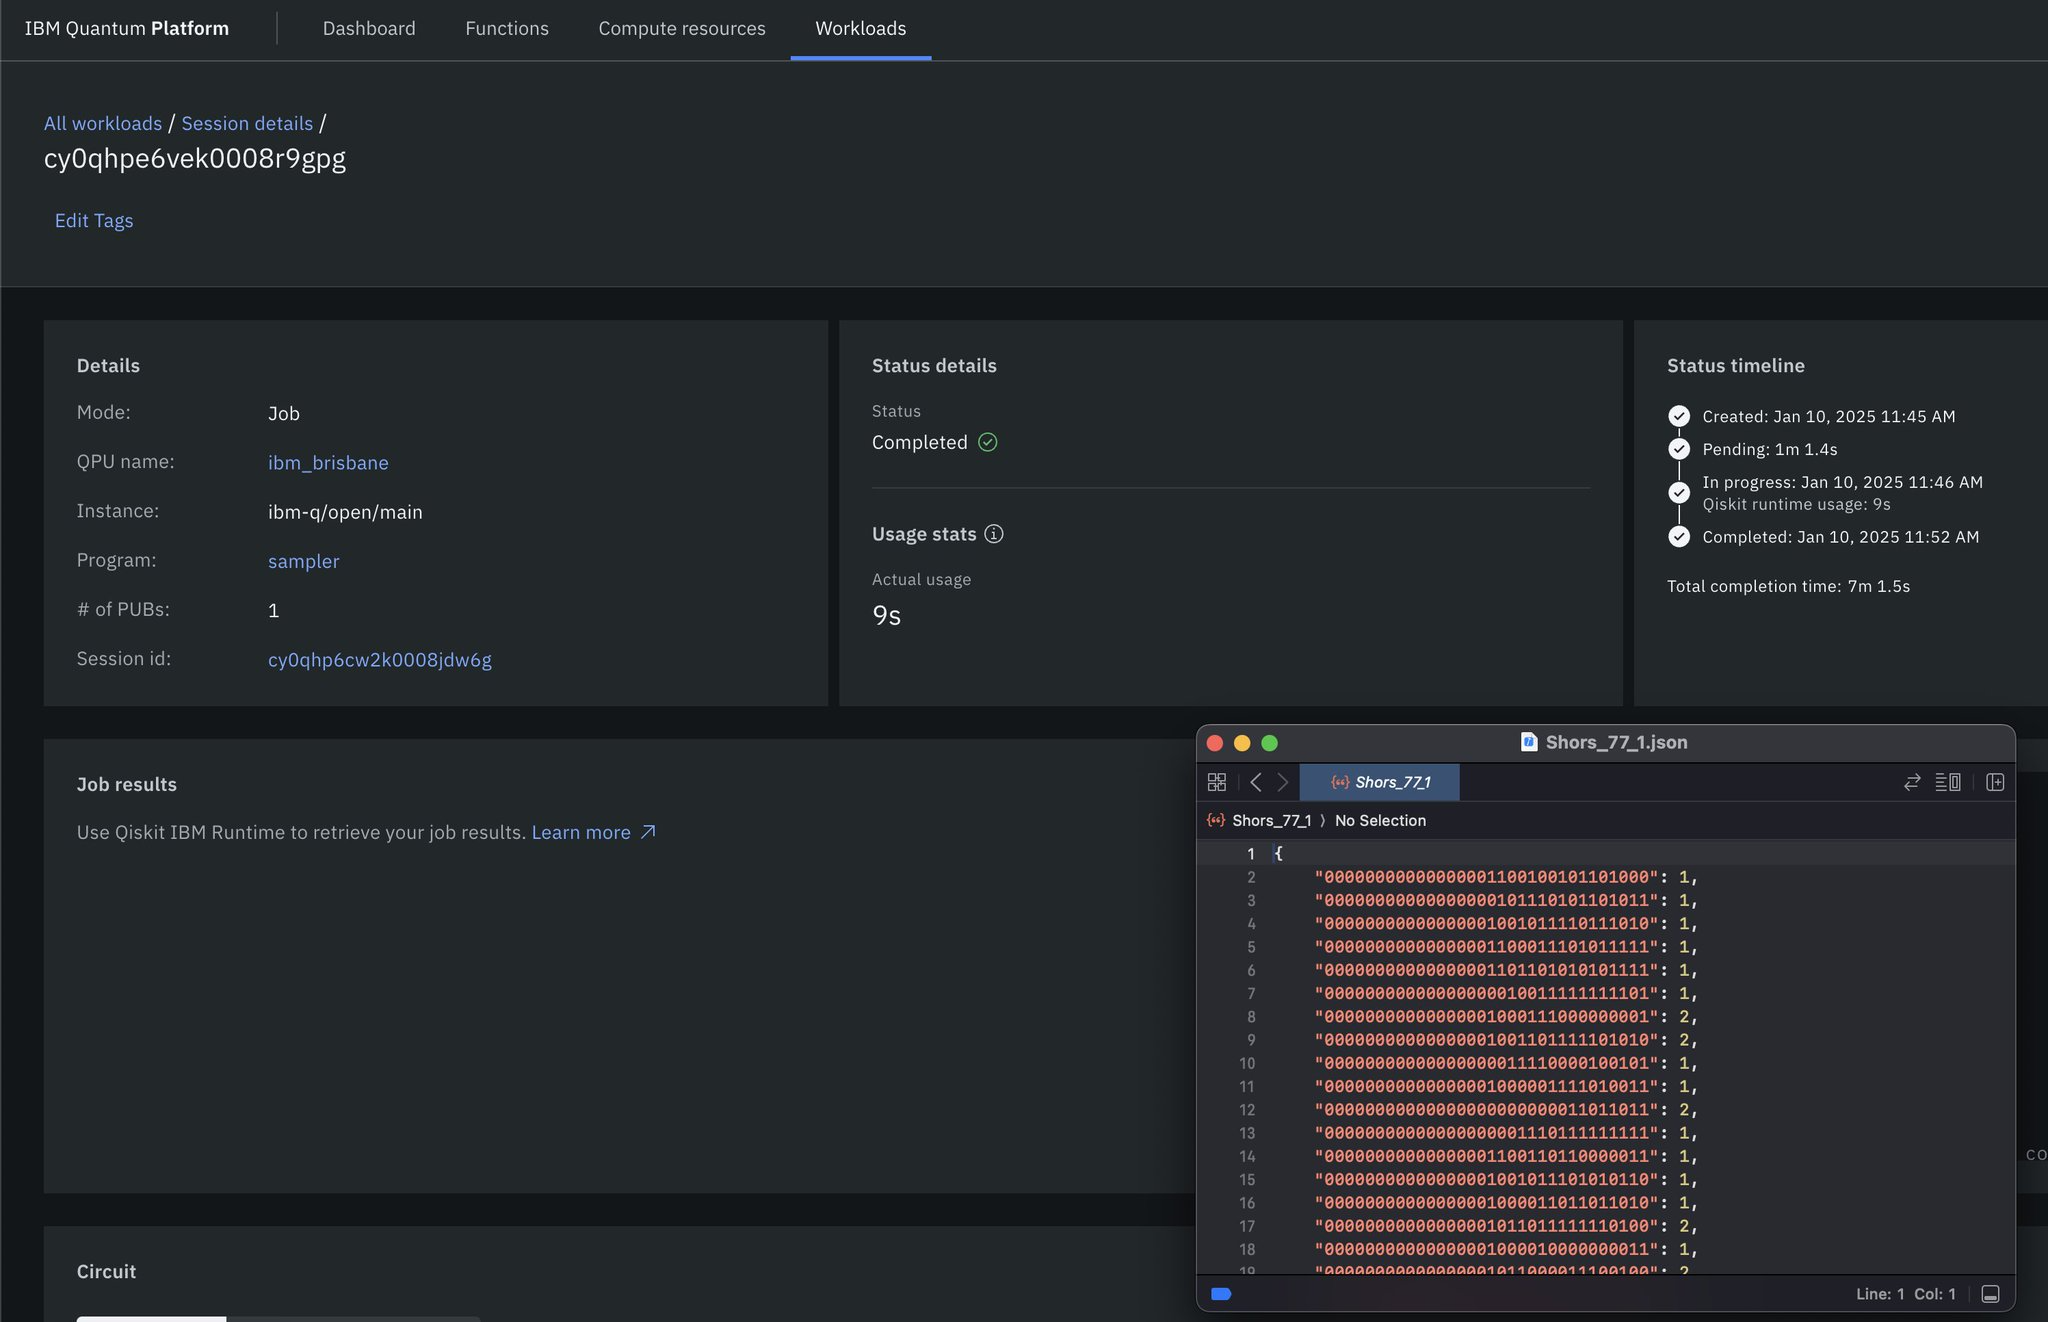
Task: Click the Created timeline check icon
Action: point(1679,416)
